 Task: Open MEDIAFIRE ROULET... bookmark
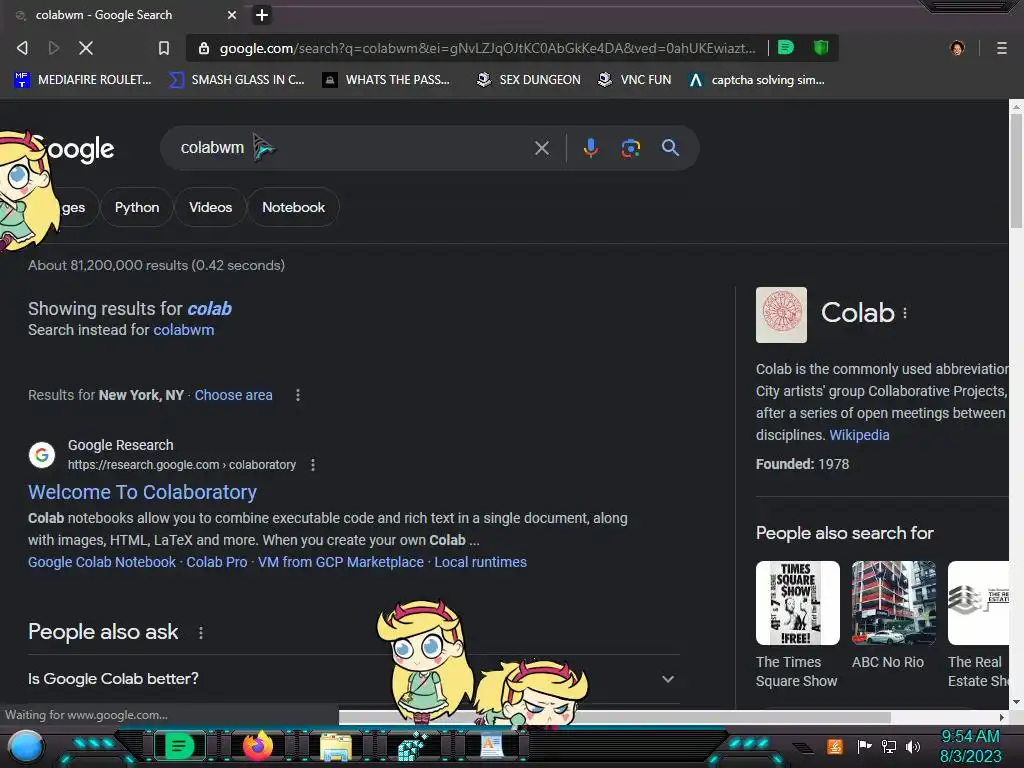83,80
